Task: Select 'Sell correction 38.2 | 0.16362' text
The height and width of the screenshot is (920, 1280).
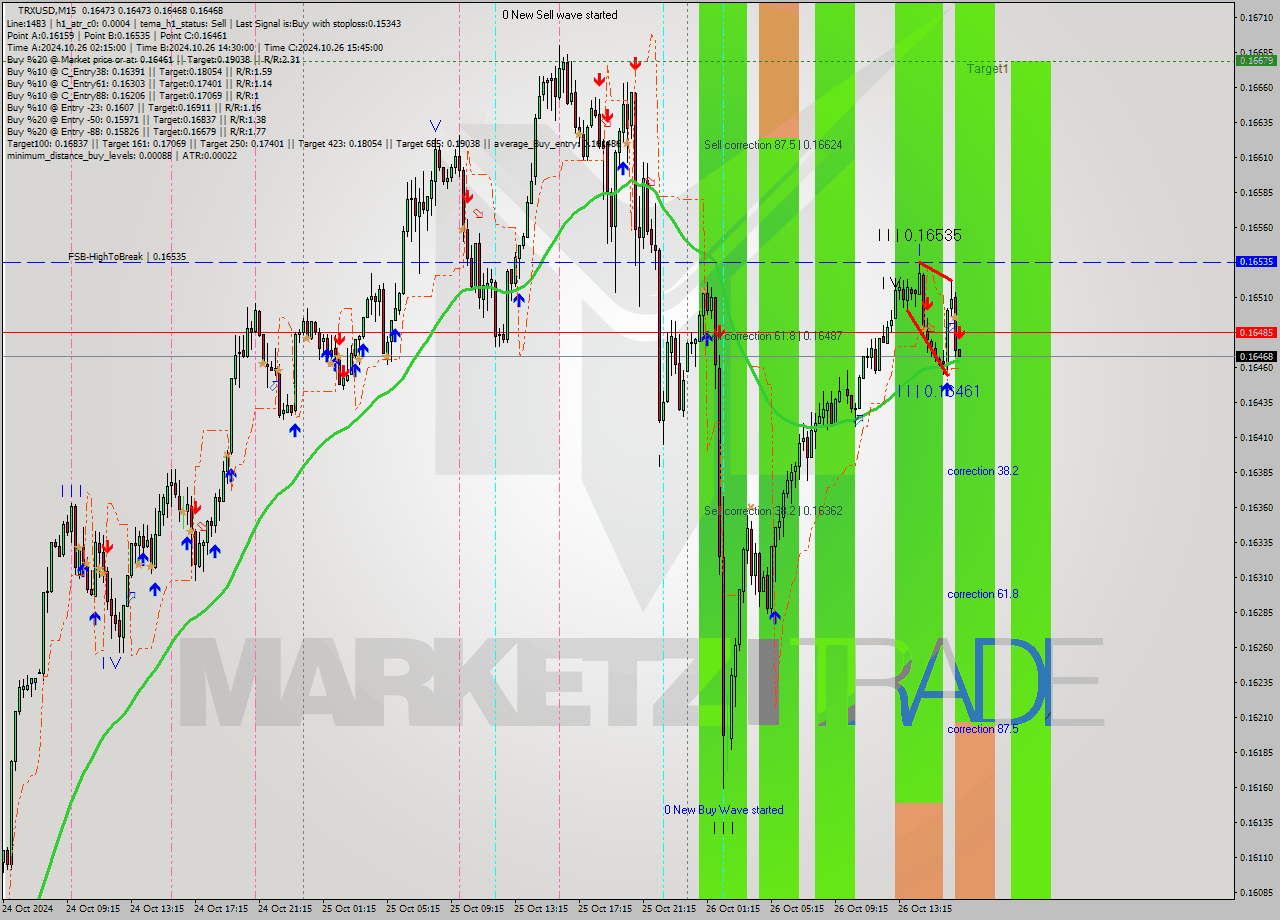Action: (773, 511)
